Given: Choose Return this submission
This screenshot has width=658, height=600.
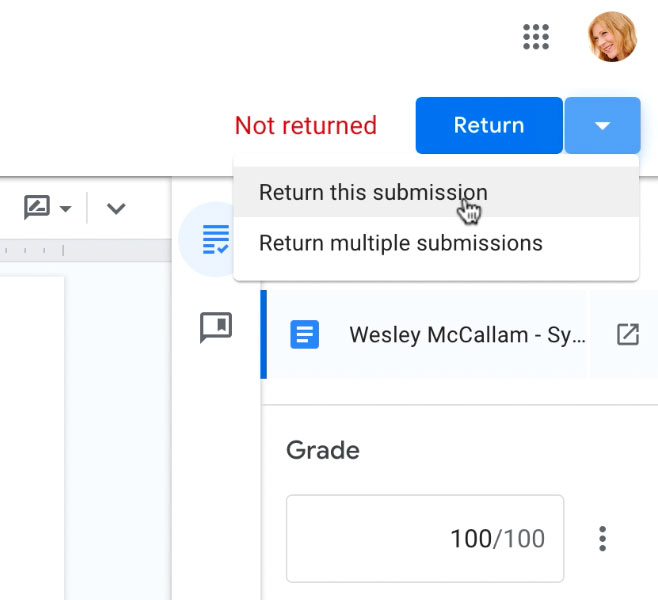Looking at the screenshot, I should pyautogui.click(x=436, y=192).
